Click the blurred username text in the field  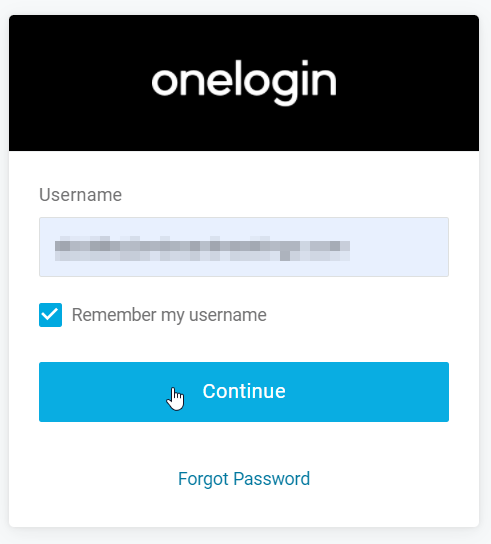202,248
